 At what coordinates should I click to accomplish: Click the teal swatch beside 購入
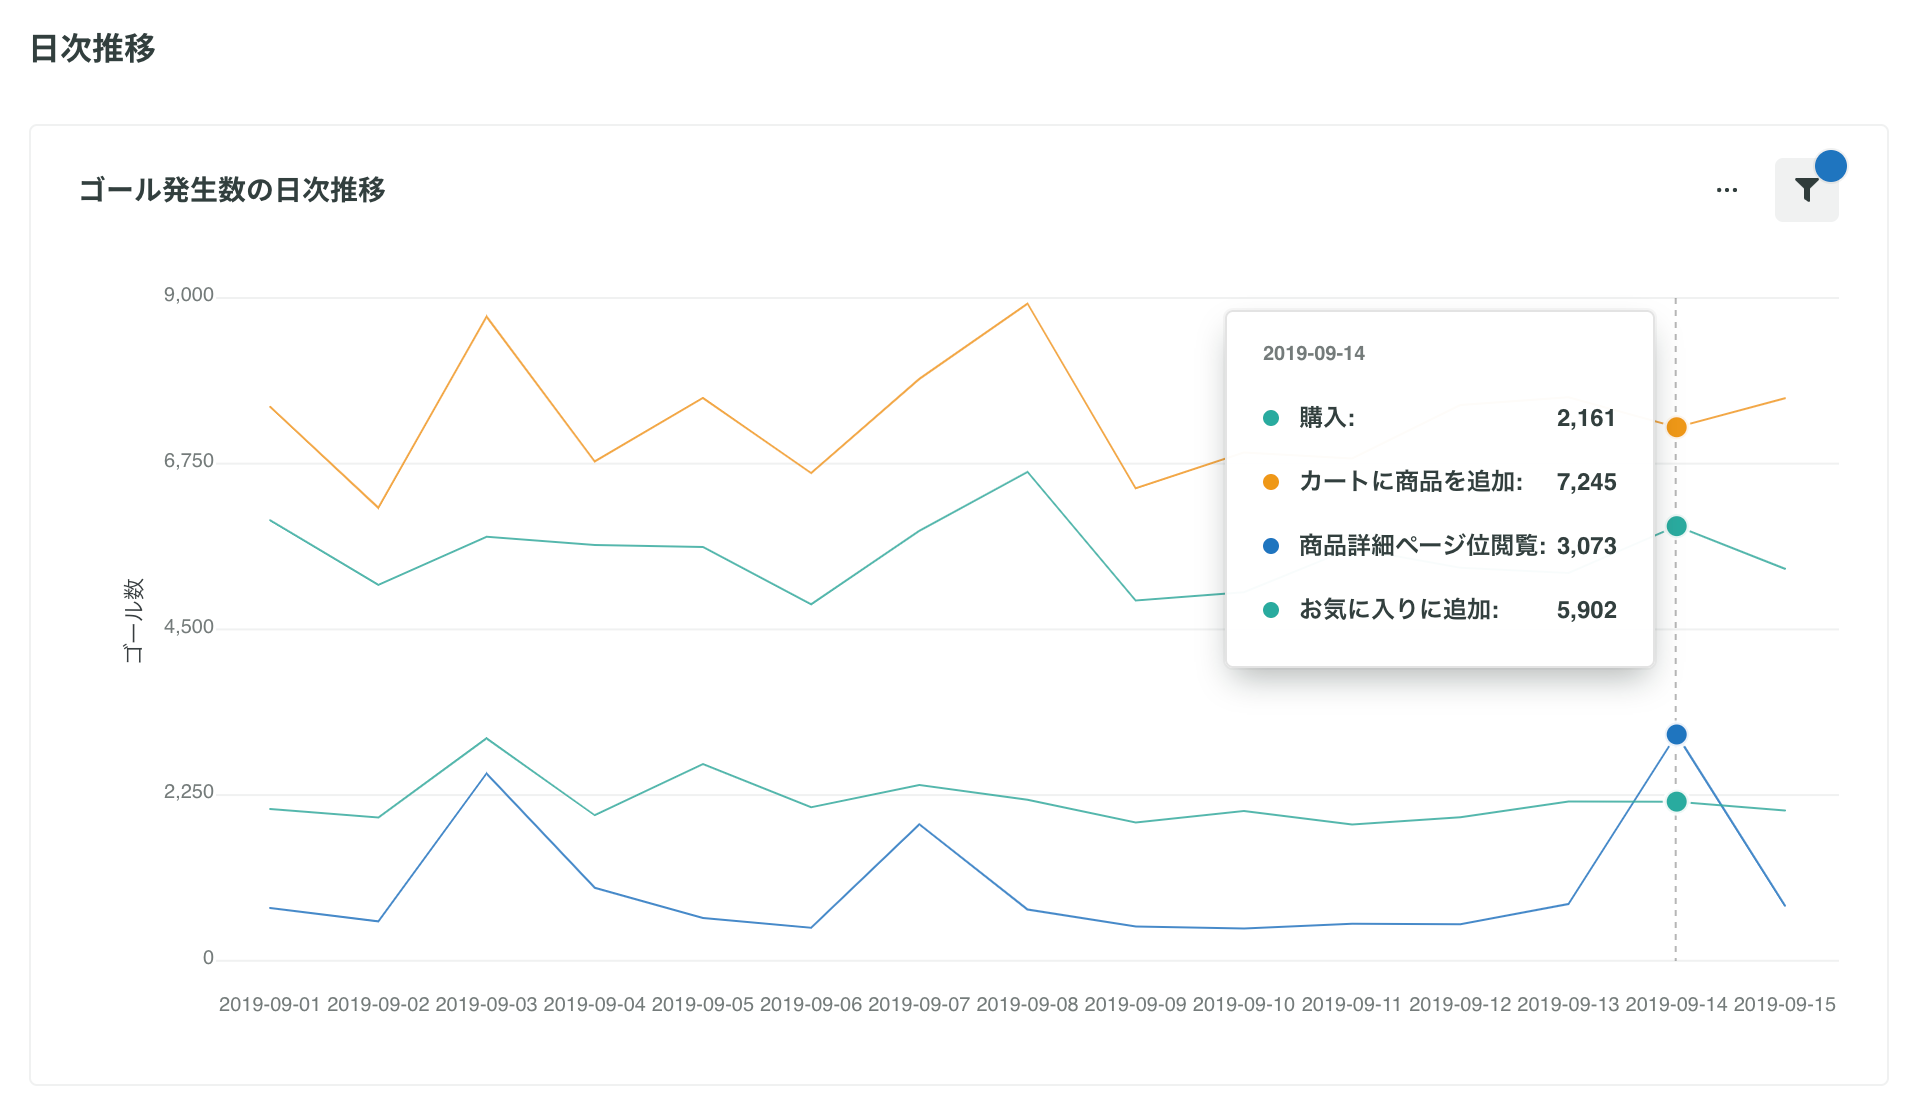(1271, 418)
